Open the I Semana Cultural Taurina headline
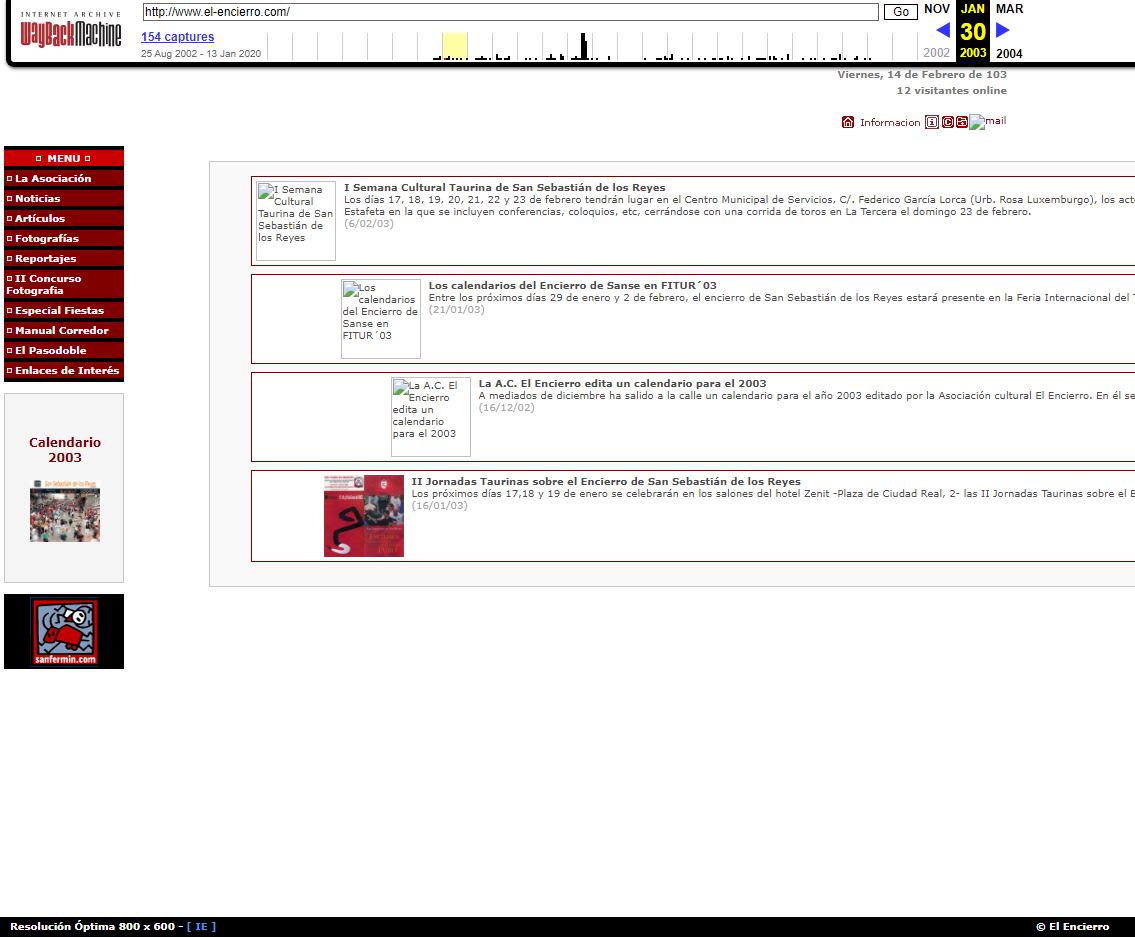1135x937 pixels. 504,187
